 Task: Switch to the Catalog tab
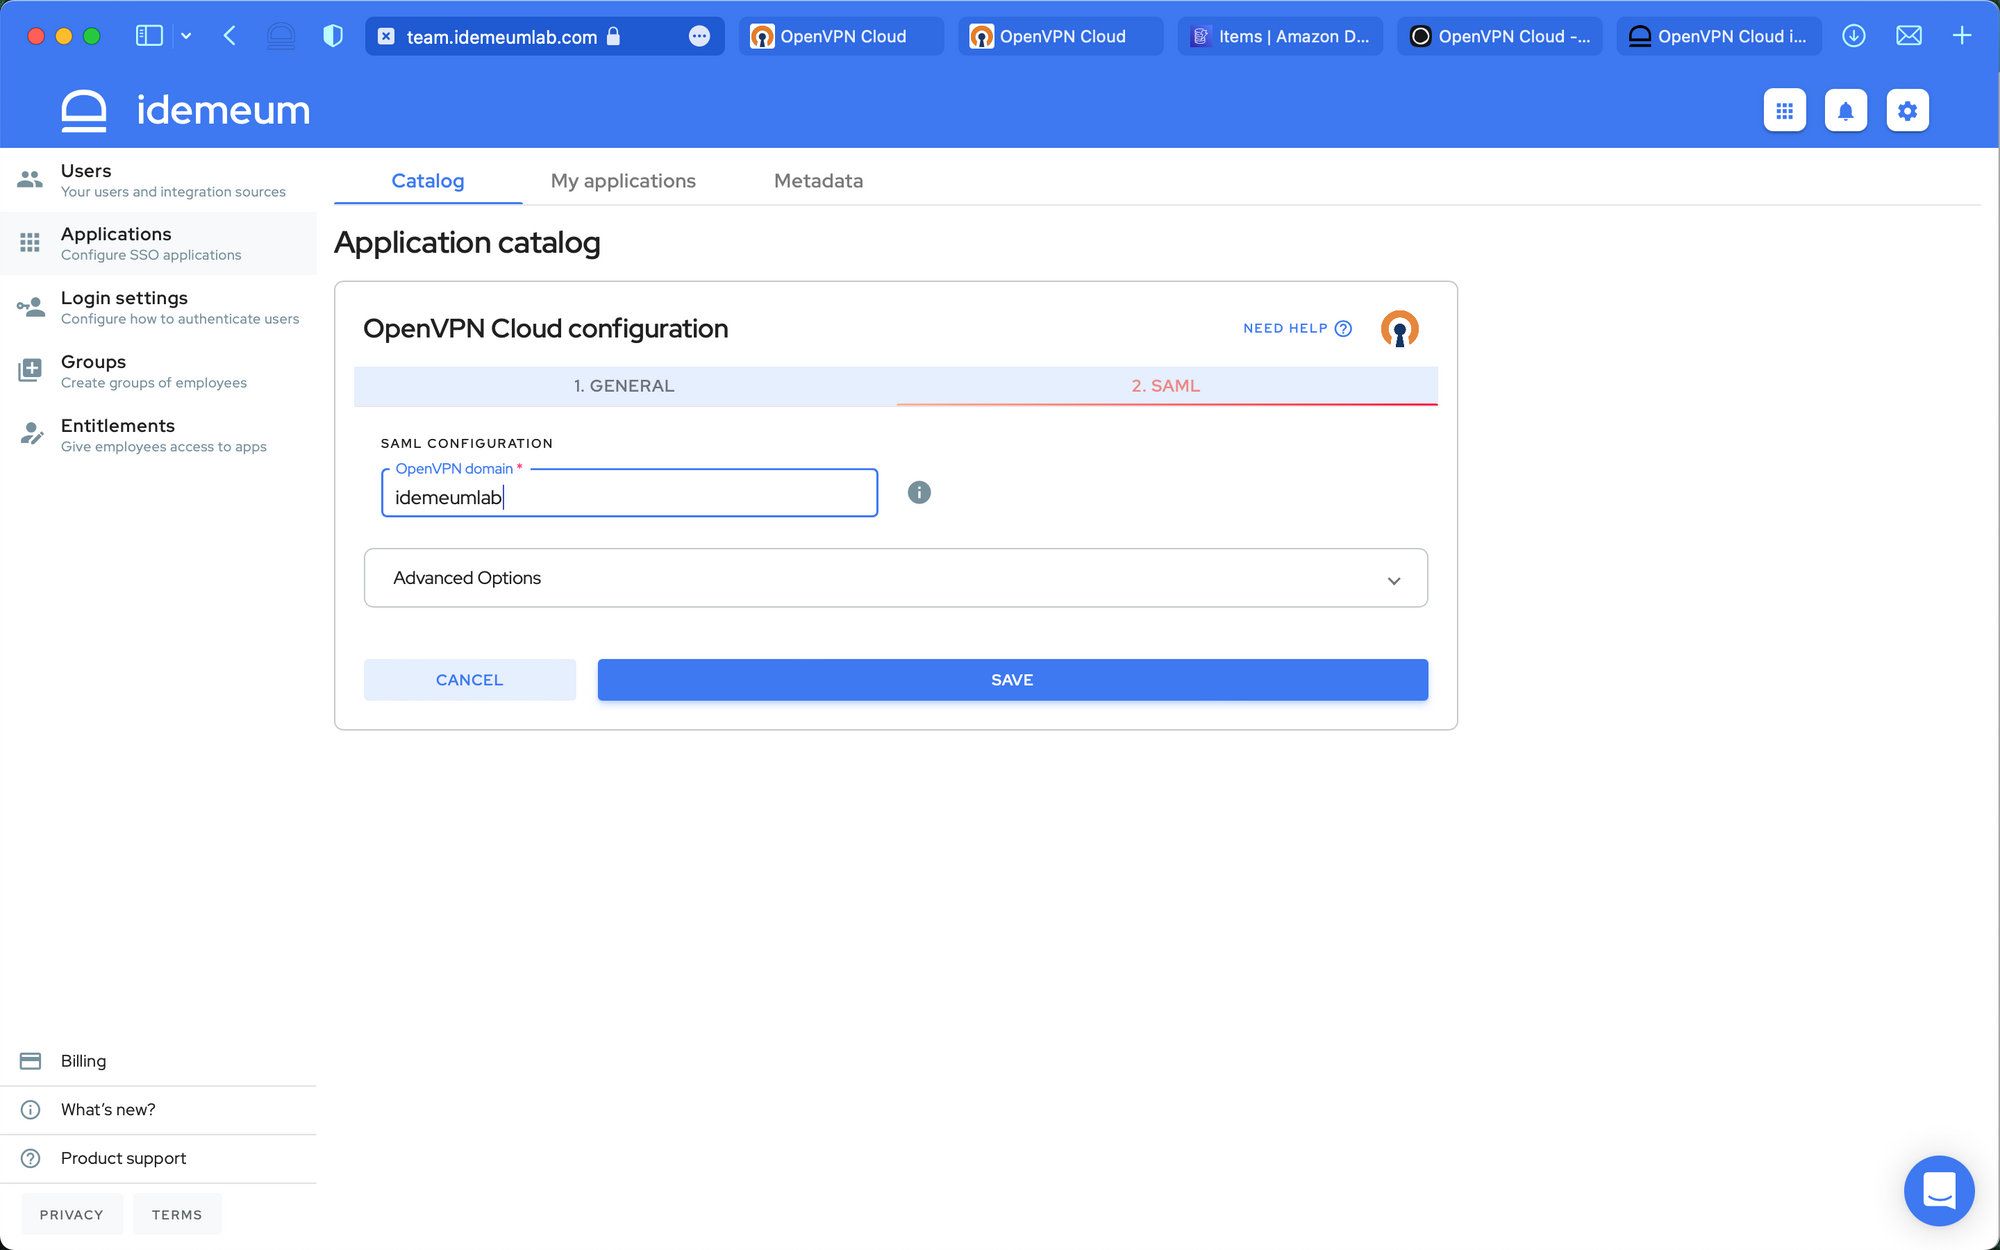coord(427,181)
